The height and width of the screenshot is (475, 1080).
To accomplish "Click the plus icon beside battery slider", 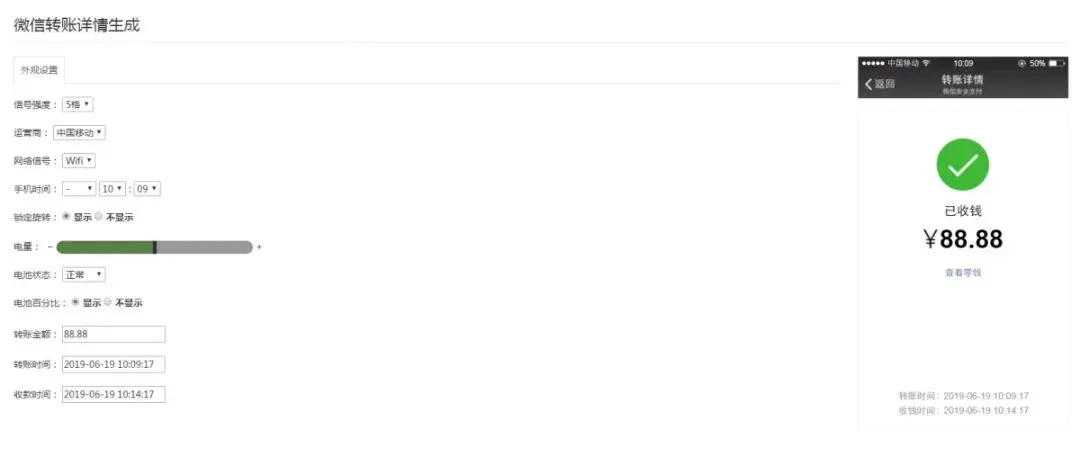I will 259,246.
